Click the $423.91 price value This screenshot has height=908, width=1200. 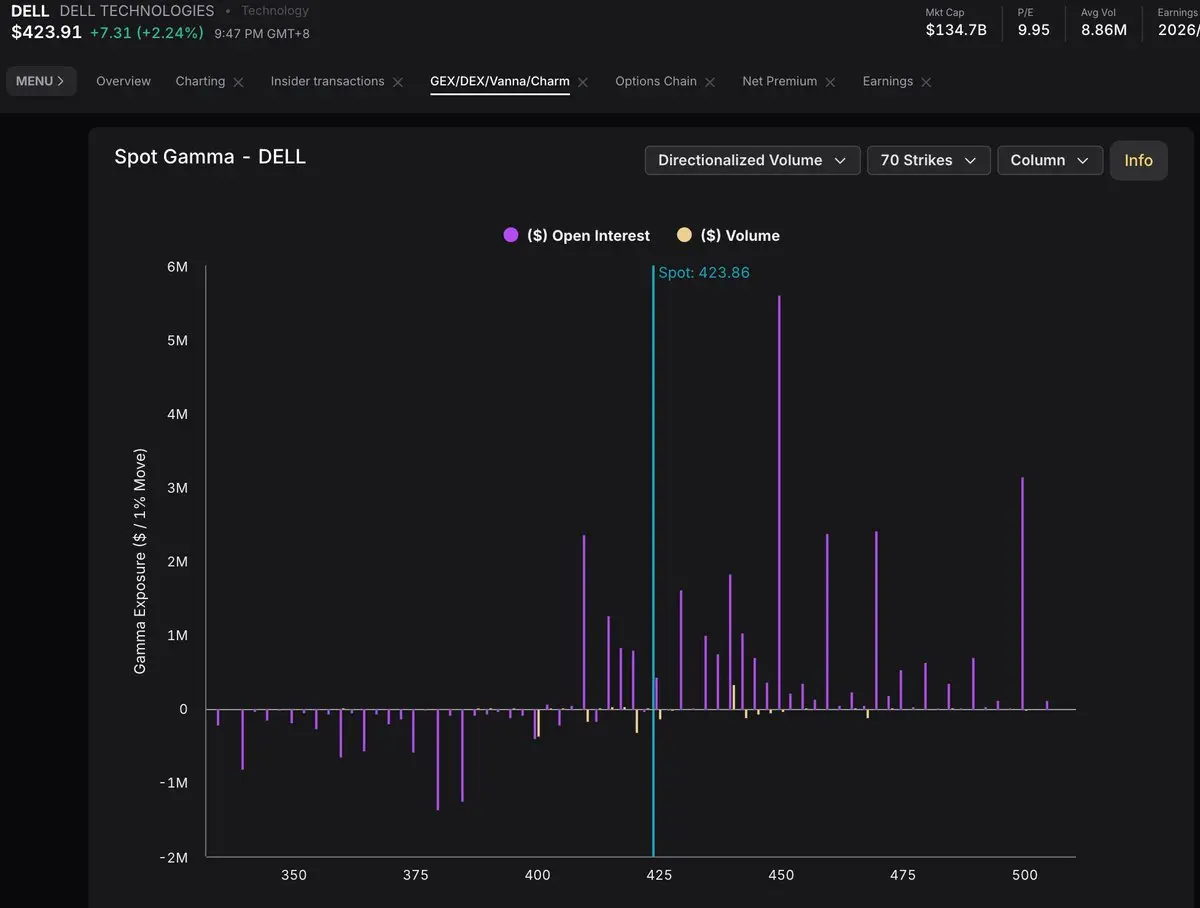(x=47, y=32)
